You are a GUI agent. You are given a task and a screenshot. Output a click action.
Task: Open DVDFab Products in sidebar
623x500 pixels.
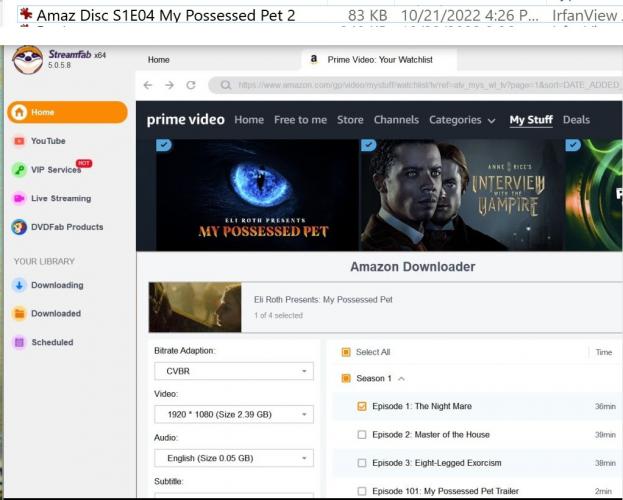[x=58, y=227]
